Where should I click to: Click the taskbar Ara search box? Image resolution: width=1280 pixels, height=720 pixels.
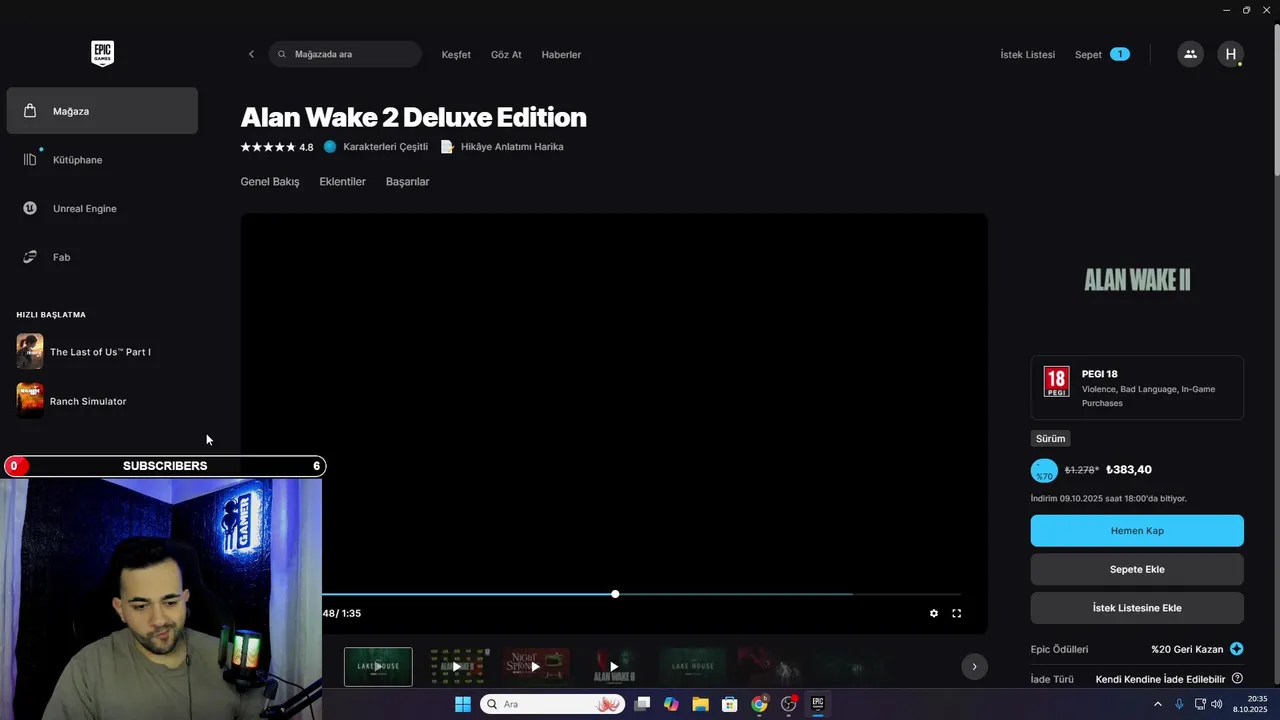point(553,704)
